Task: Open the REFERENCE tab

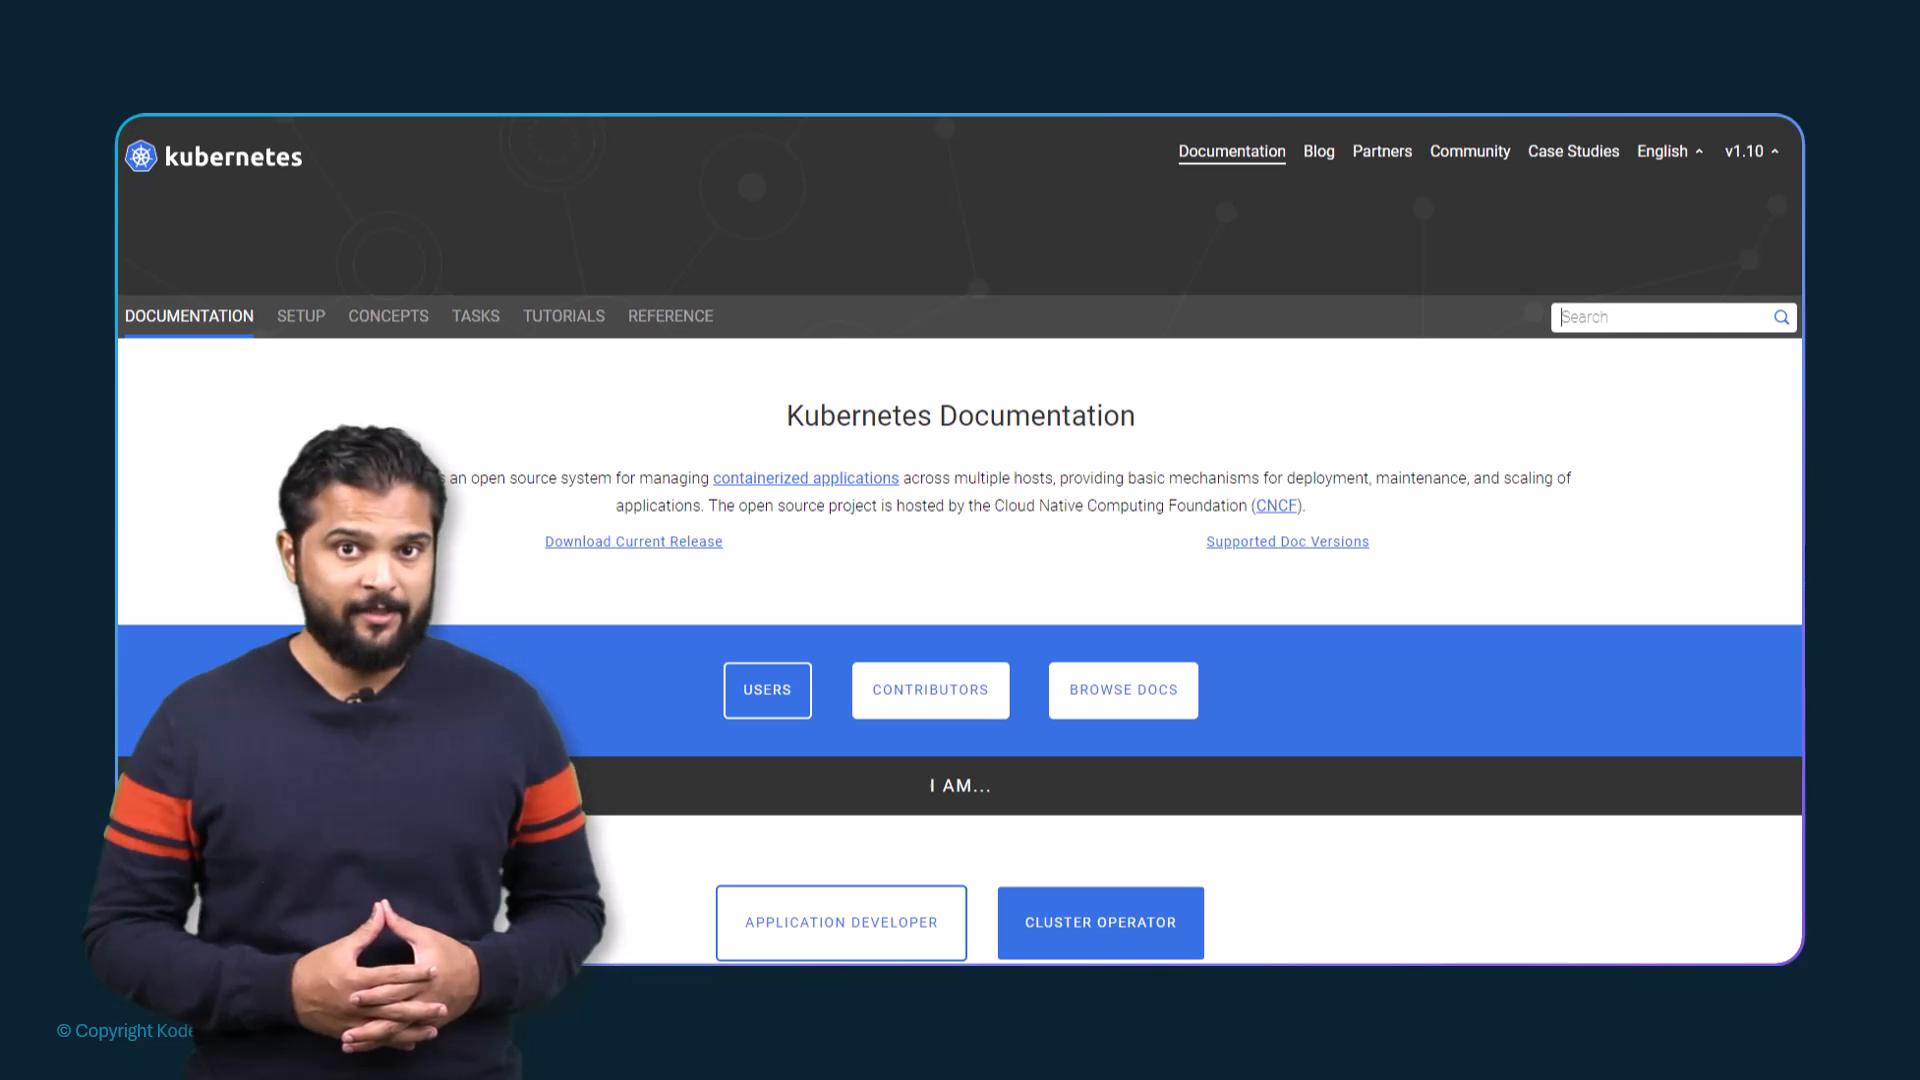Action: pyautogui.click(x=670, y=316)
